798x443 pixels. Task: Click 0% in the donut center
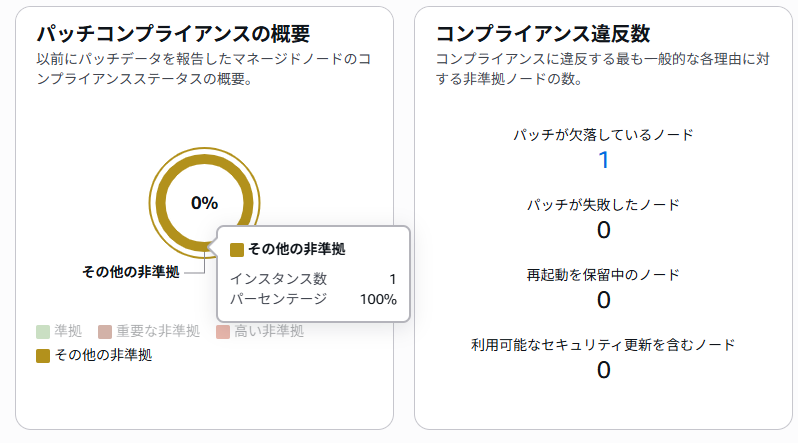(x=204, y=203)
